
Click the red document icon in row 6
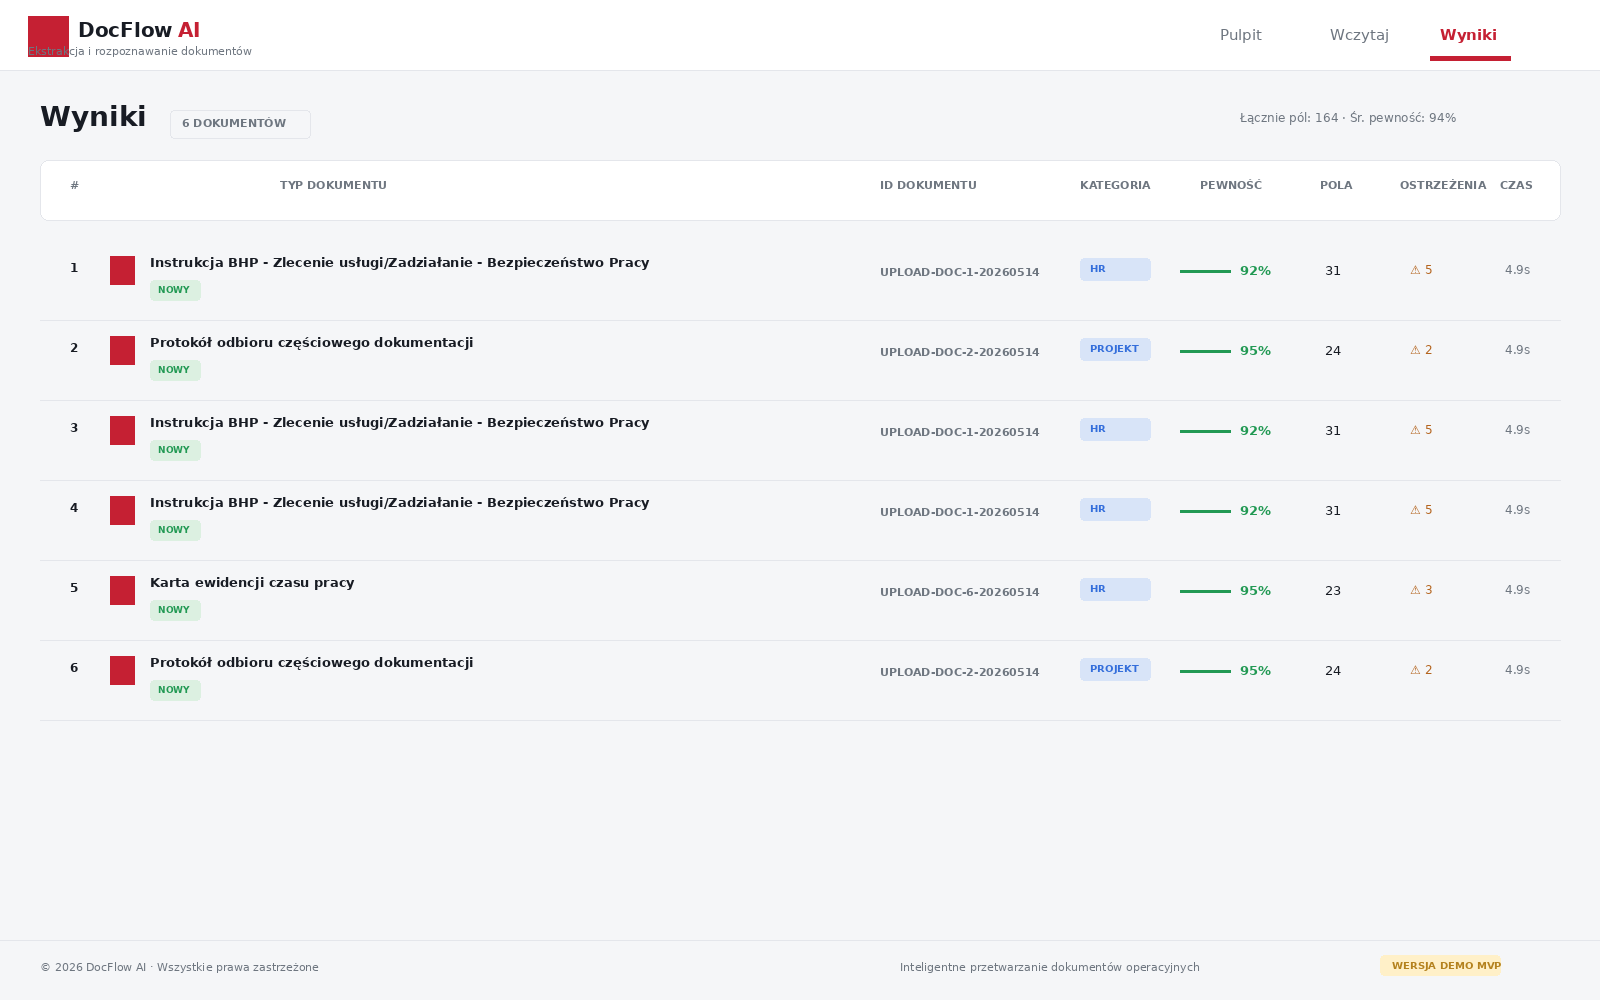122,670
